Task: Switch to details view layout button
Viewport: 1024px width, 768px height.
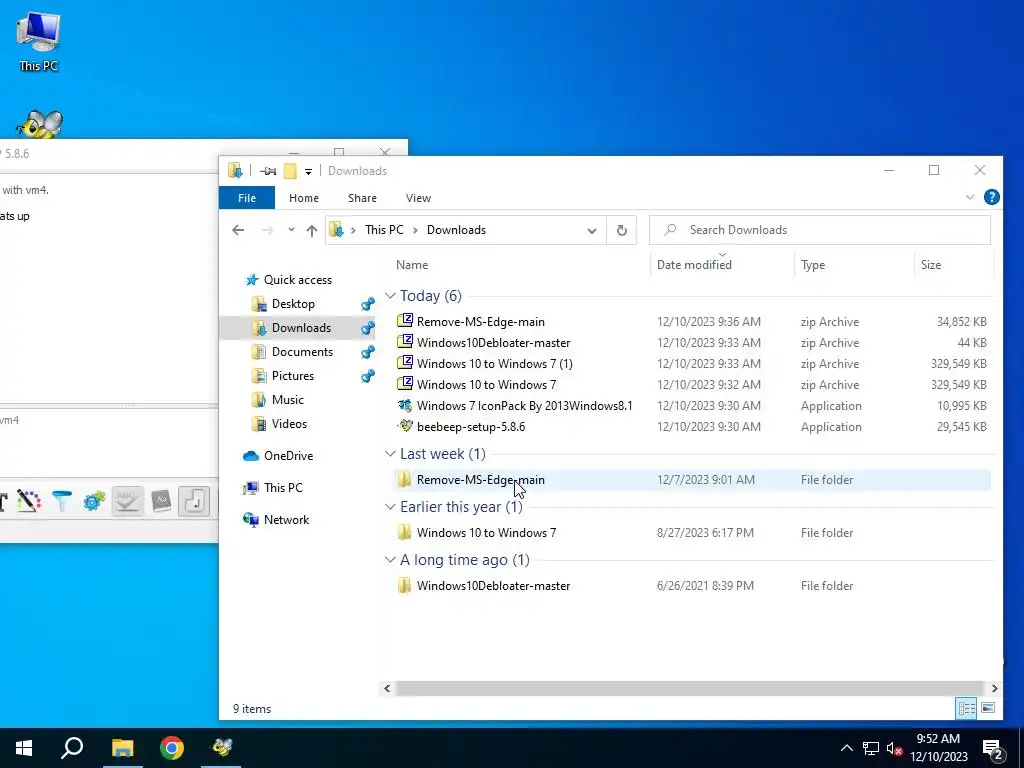Action: 967,708
